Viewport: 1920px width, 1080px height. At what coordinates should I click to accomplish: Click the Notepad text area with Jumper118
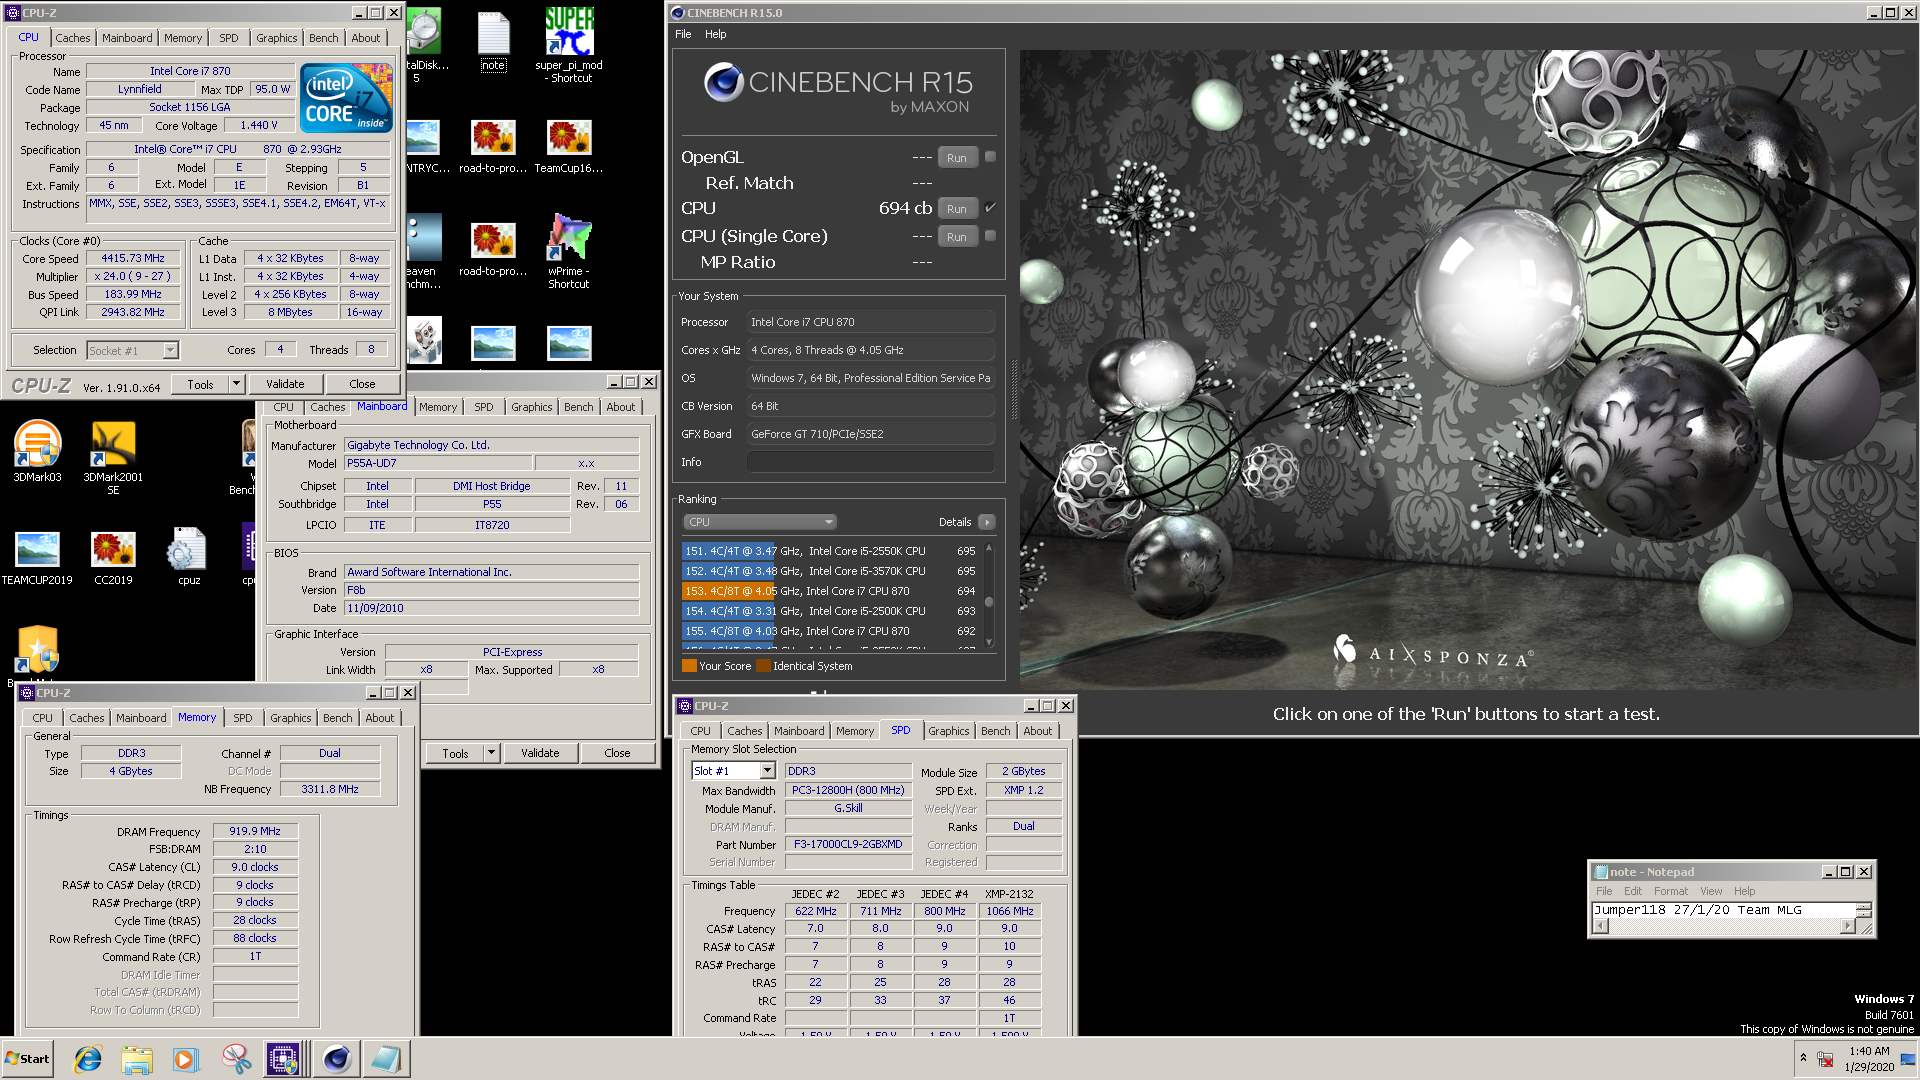(1723, 910)
